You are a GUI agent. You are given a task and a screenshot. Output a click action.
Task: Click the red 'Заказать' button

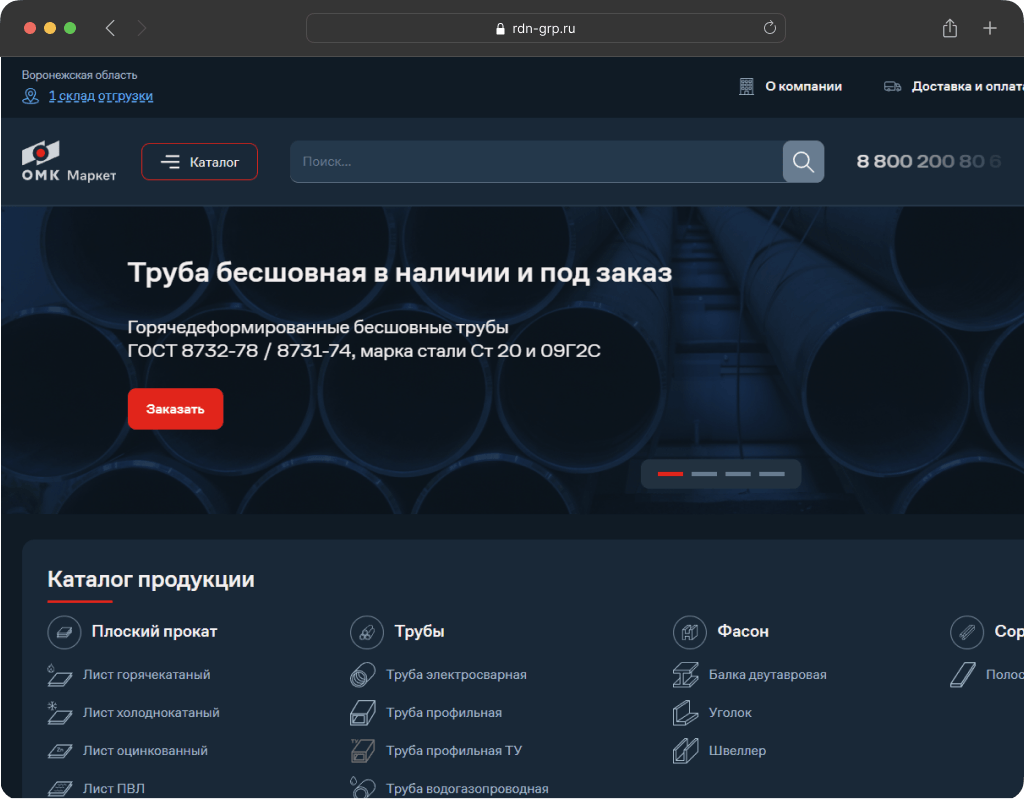pyautogui.click(x=175, y=409)
